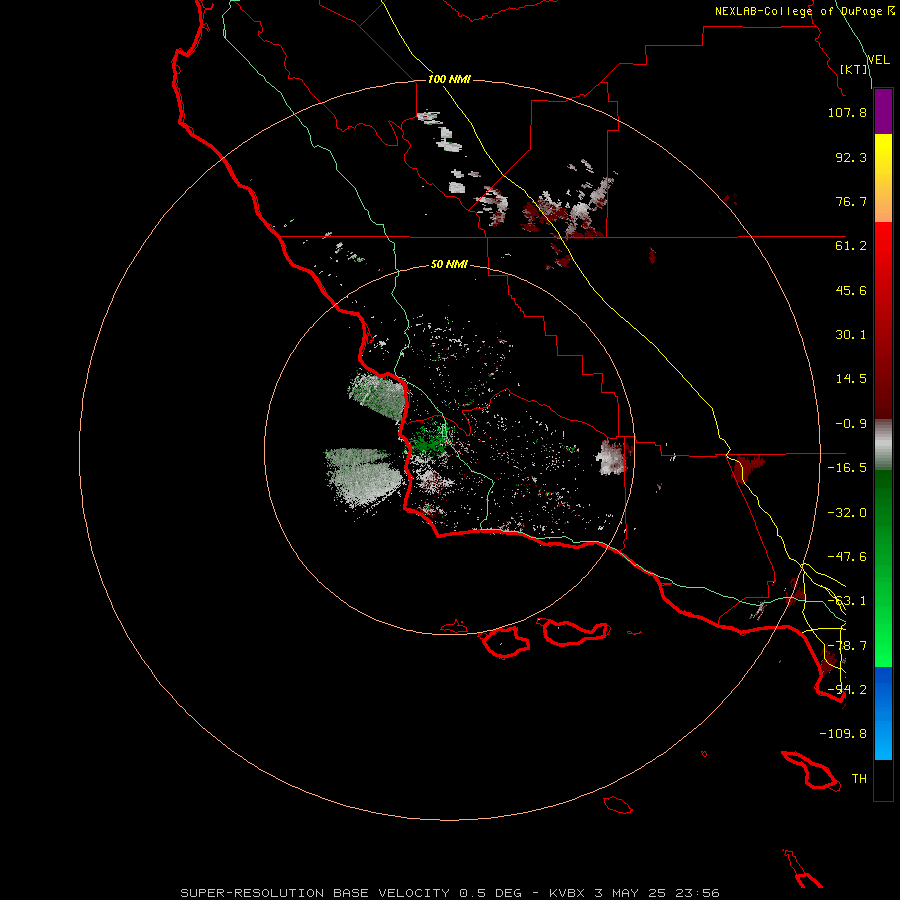Image resolution: width=900 pixels, height=900 pixels.
Task: Click the 14.5 scale value
Action: coord(851,379)
